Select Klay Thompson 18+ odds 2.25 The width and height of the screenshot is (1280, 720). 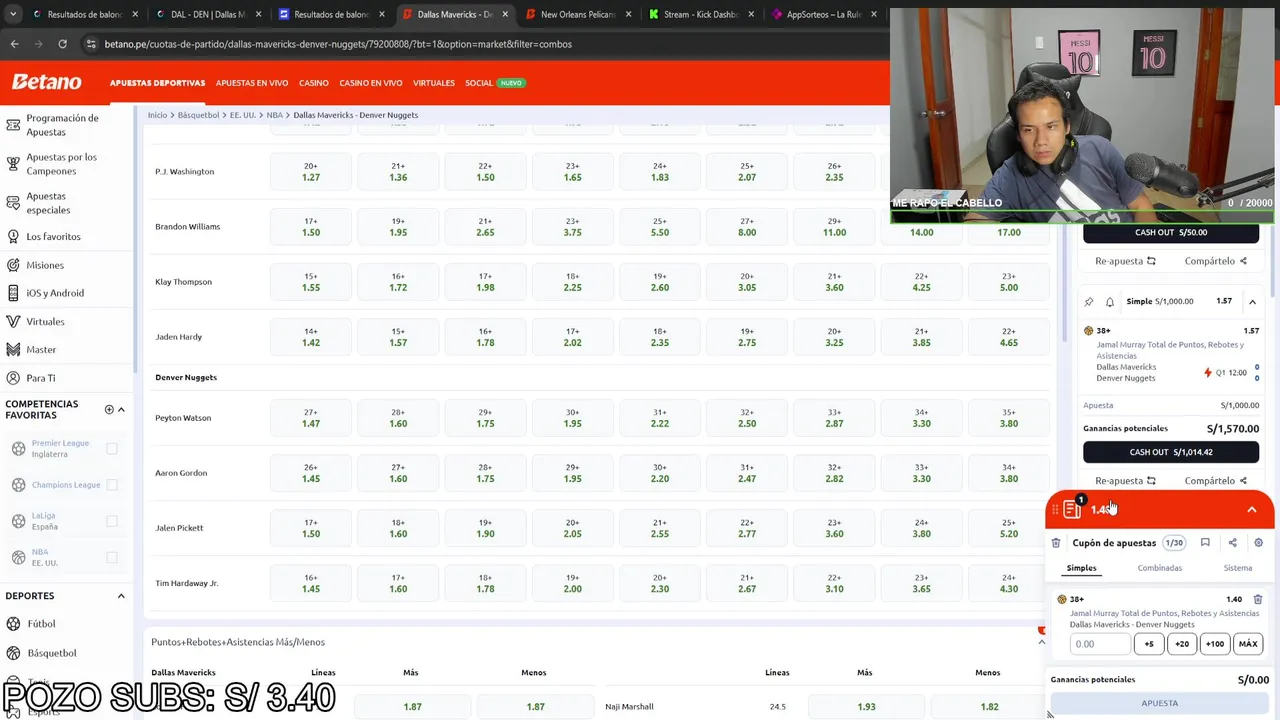point(572,282)
